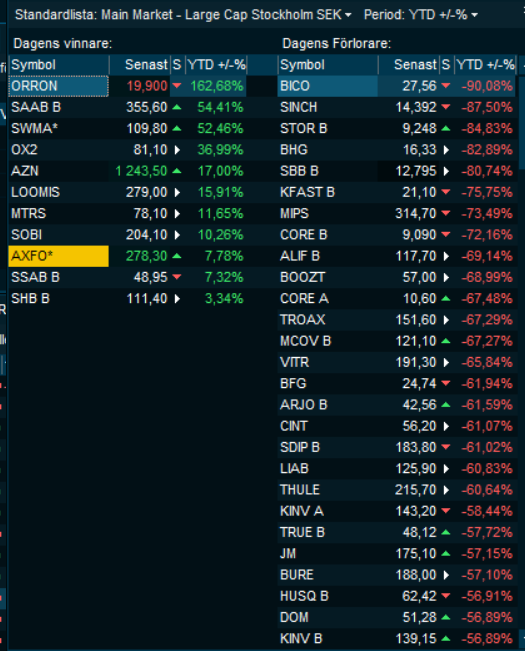The height and width of the screenshot is (651, 525).
Task: Select the VITR symbol
Action: pyautogui.click(x=294, y=362)
